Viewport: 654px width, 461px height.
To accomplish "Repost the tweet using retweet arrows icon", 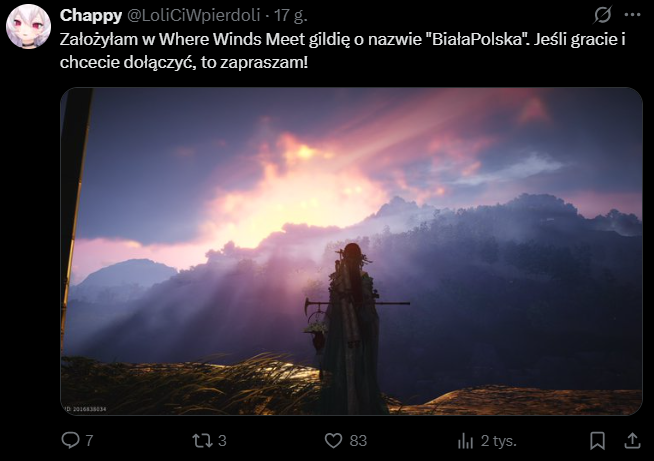I will (x=202, y=441).
